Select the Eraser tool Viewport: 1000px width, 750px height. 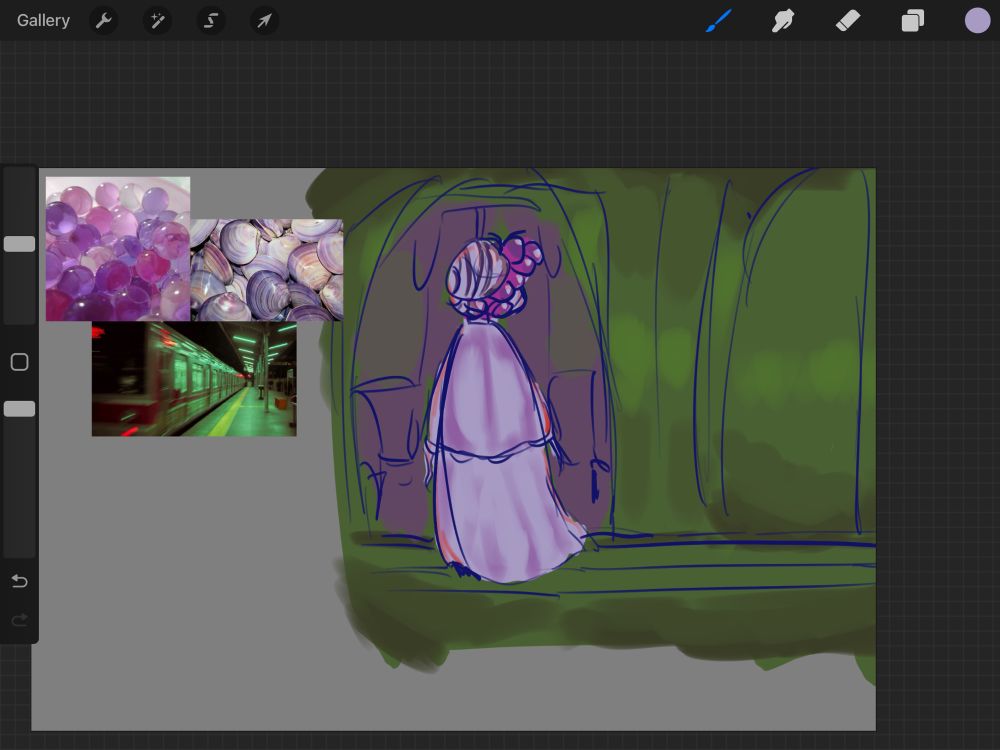tap(848, 20)
